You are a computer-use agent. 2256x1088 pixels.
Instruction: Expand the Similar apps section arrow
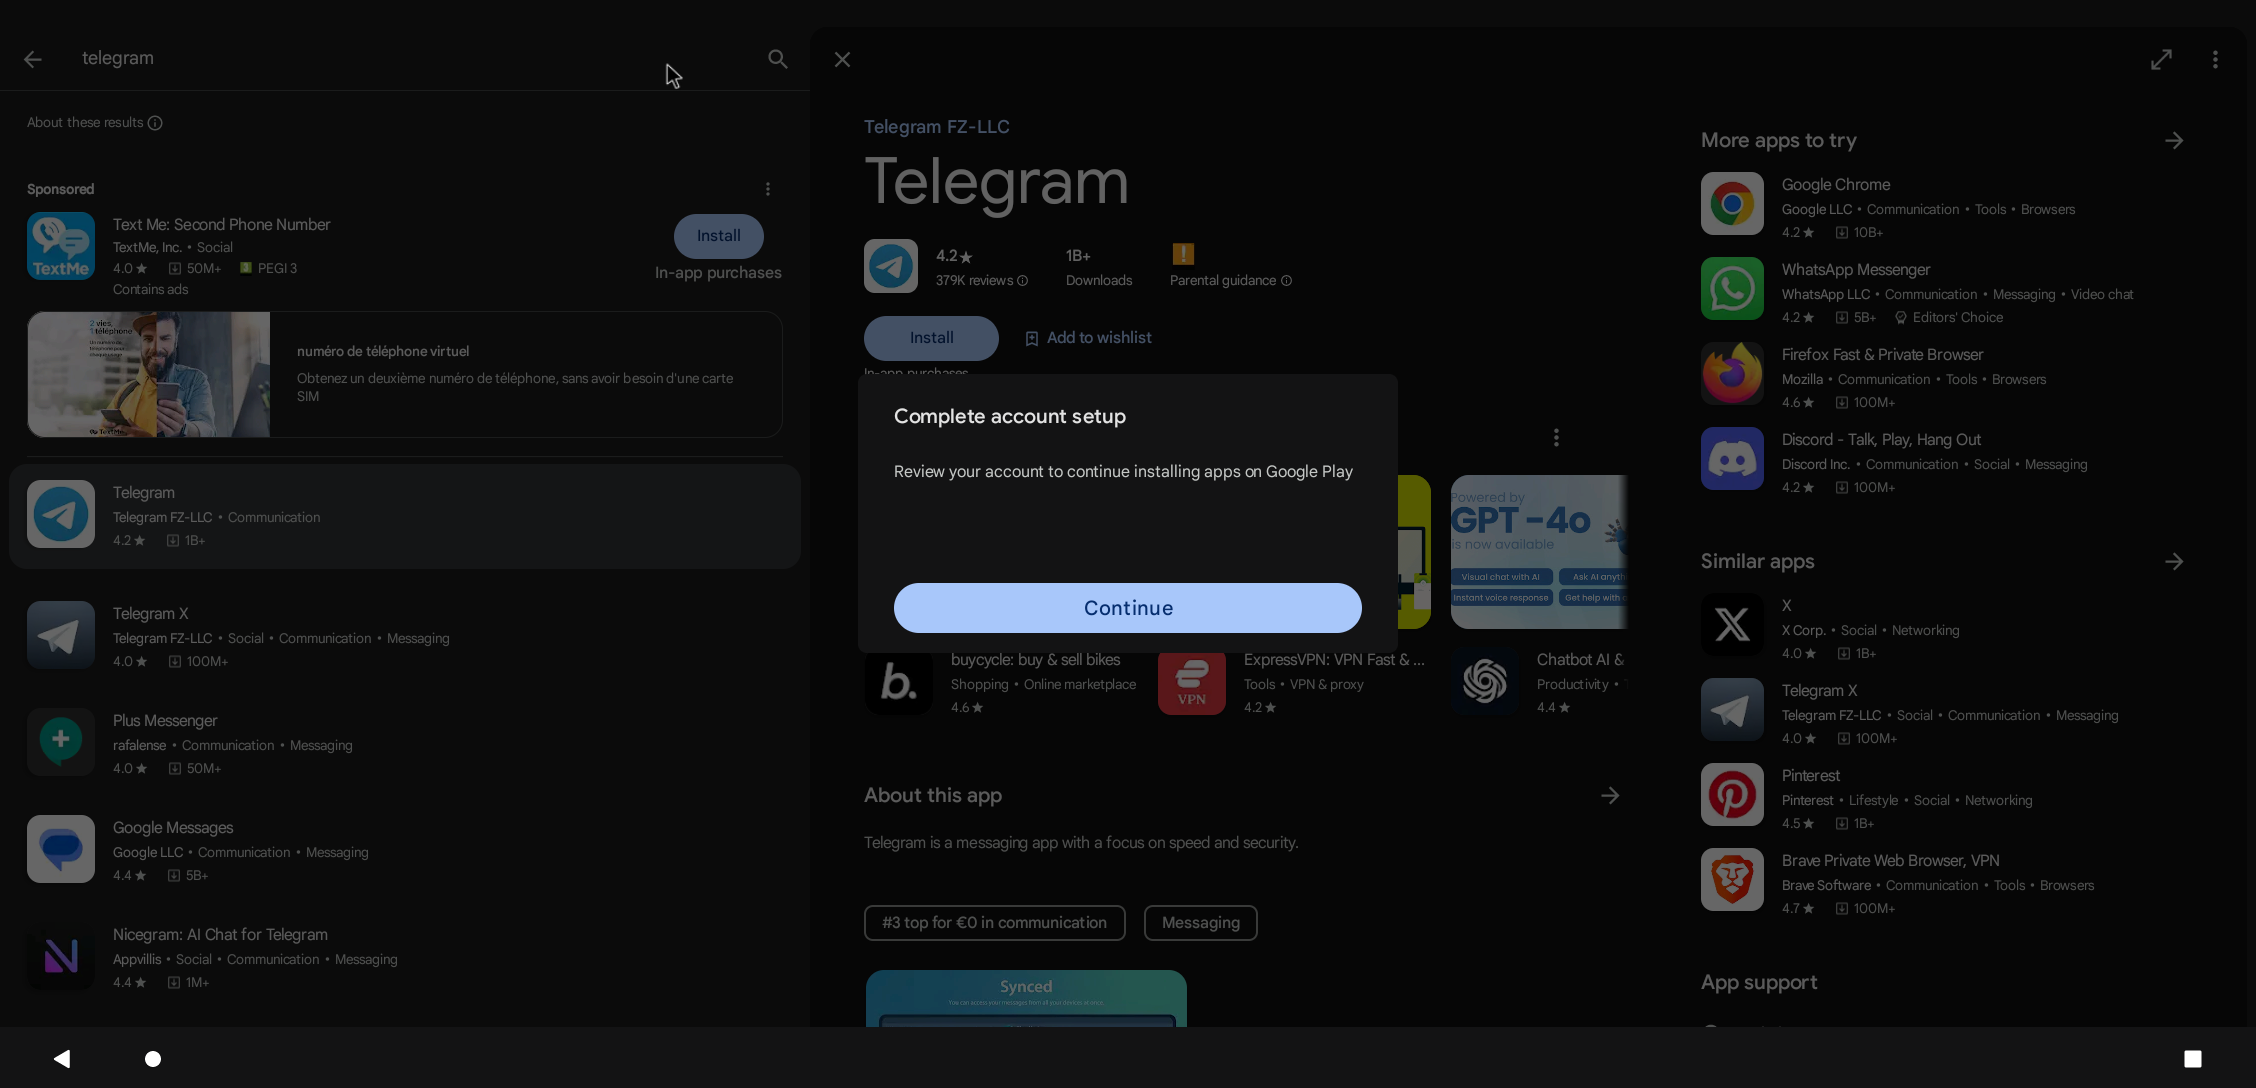tap(2174, 562)
